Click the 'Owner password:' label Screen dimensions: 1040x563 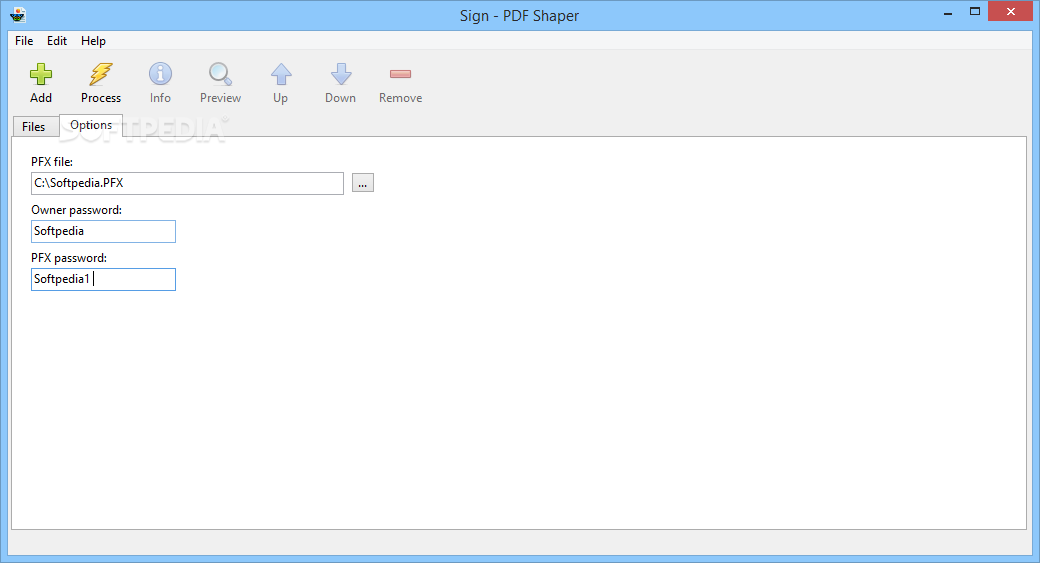pos(76,210)
